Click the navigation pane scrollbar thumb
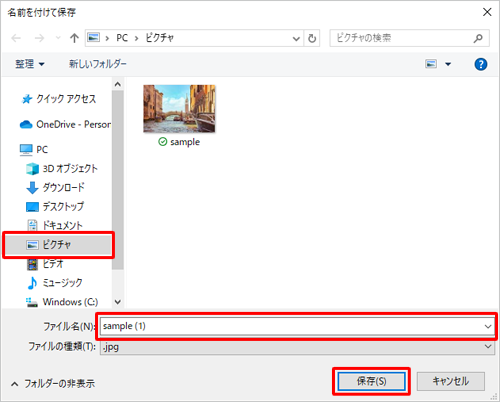The height and width of the screenshot is (402, 500). point(118,180)
